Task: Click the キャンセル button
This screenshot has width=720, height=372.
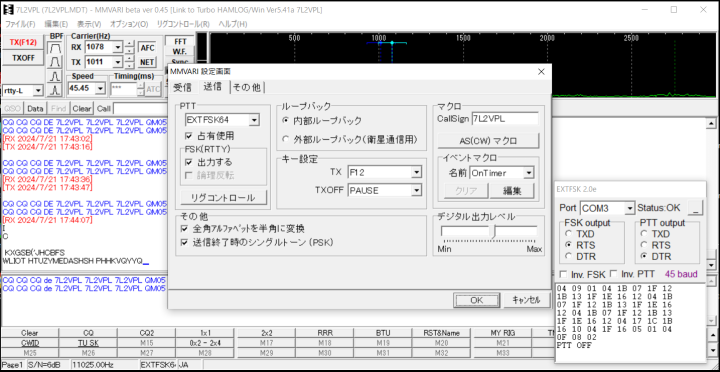Action: tap(526, 300)
